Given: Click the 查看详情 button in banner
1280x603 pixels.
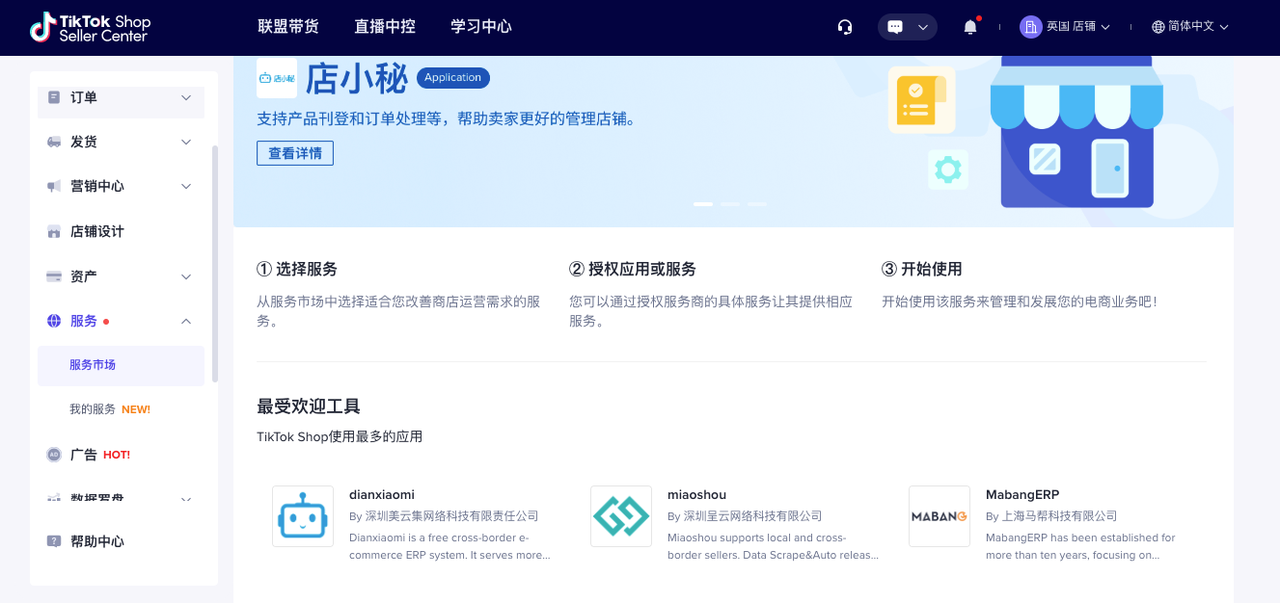Looking at the screenshot, I should point(295,153).
